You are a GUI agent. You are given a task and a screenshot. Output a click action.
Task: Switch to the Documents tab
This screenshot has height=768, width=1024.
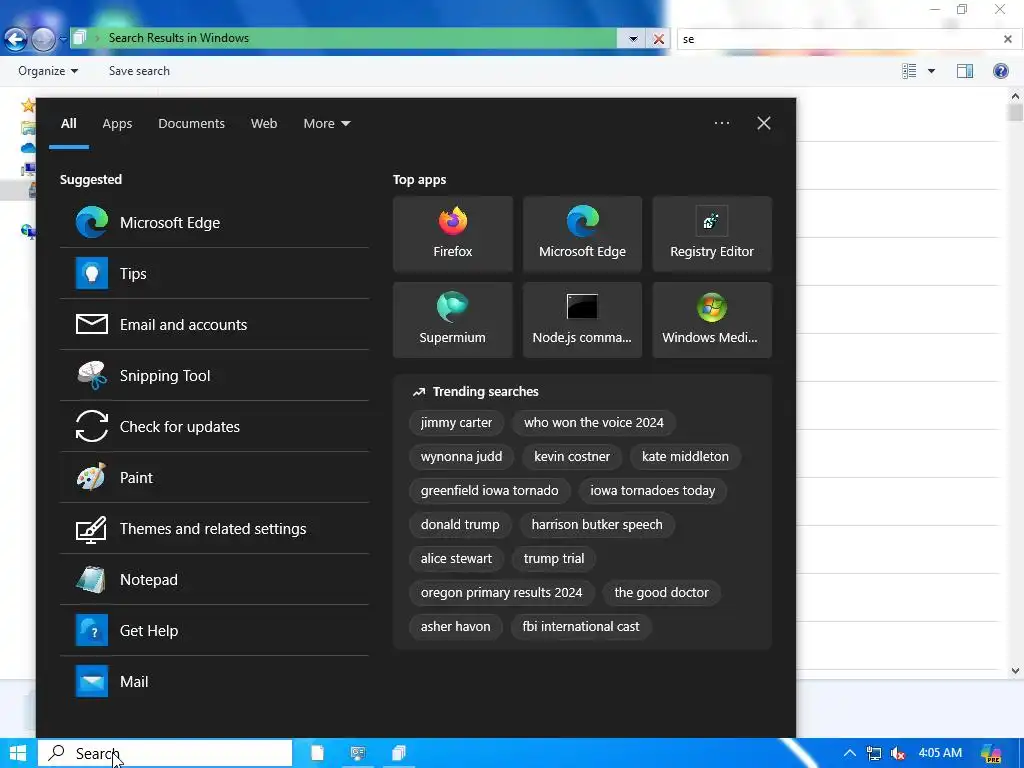(191, 123)
